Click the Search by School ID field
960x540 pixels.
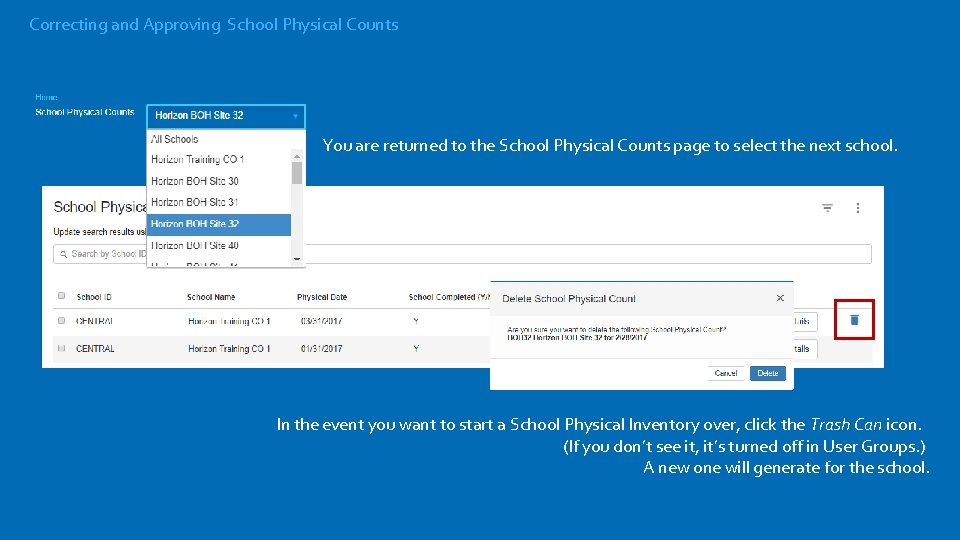point(462,254)
